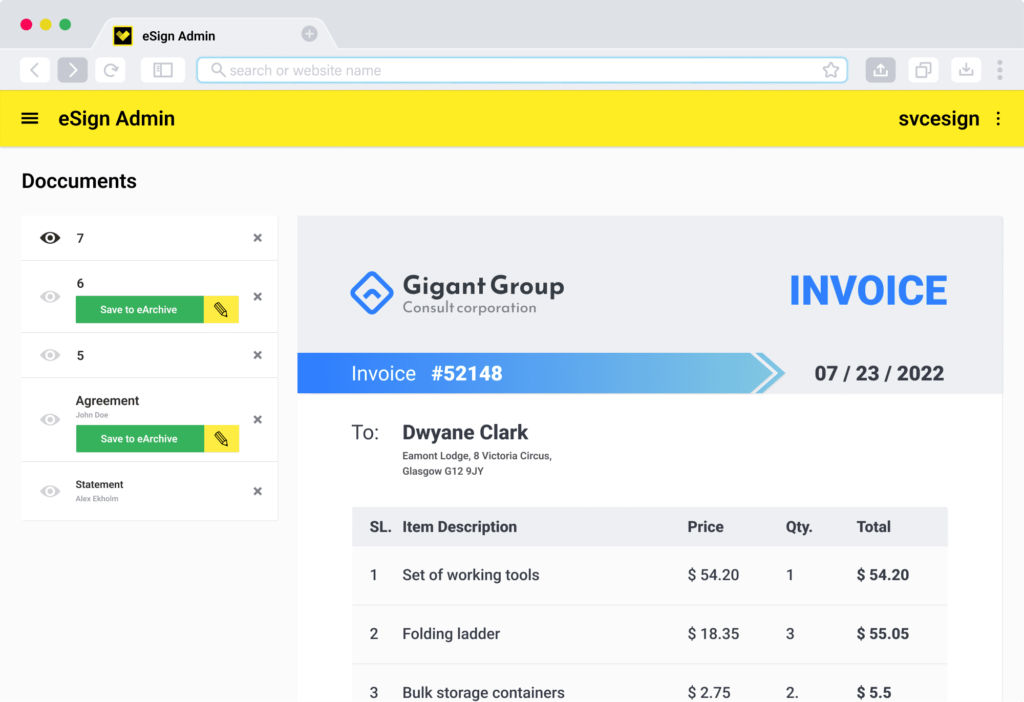Click the Folding ladder row

pyautogui.click(x=650, y=634)
